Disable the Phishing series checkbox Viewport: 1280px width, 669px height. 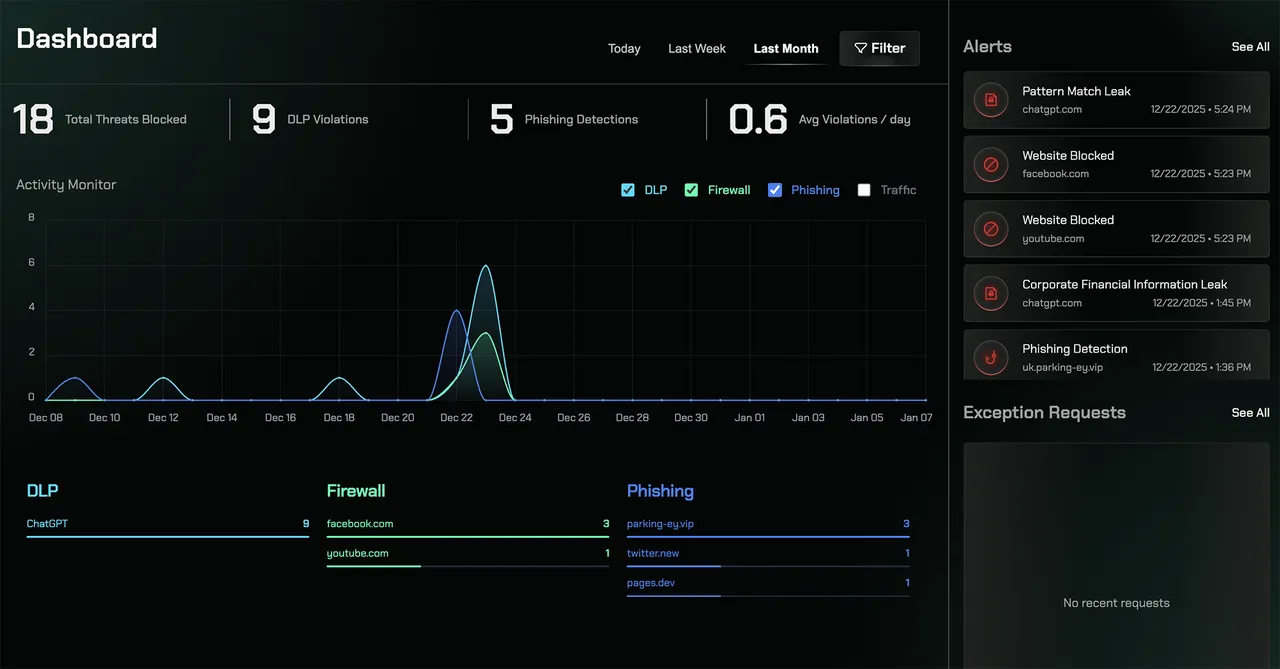775,190
